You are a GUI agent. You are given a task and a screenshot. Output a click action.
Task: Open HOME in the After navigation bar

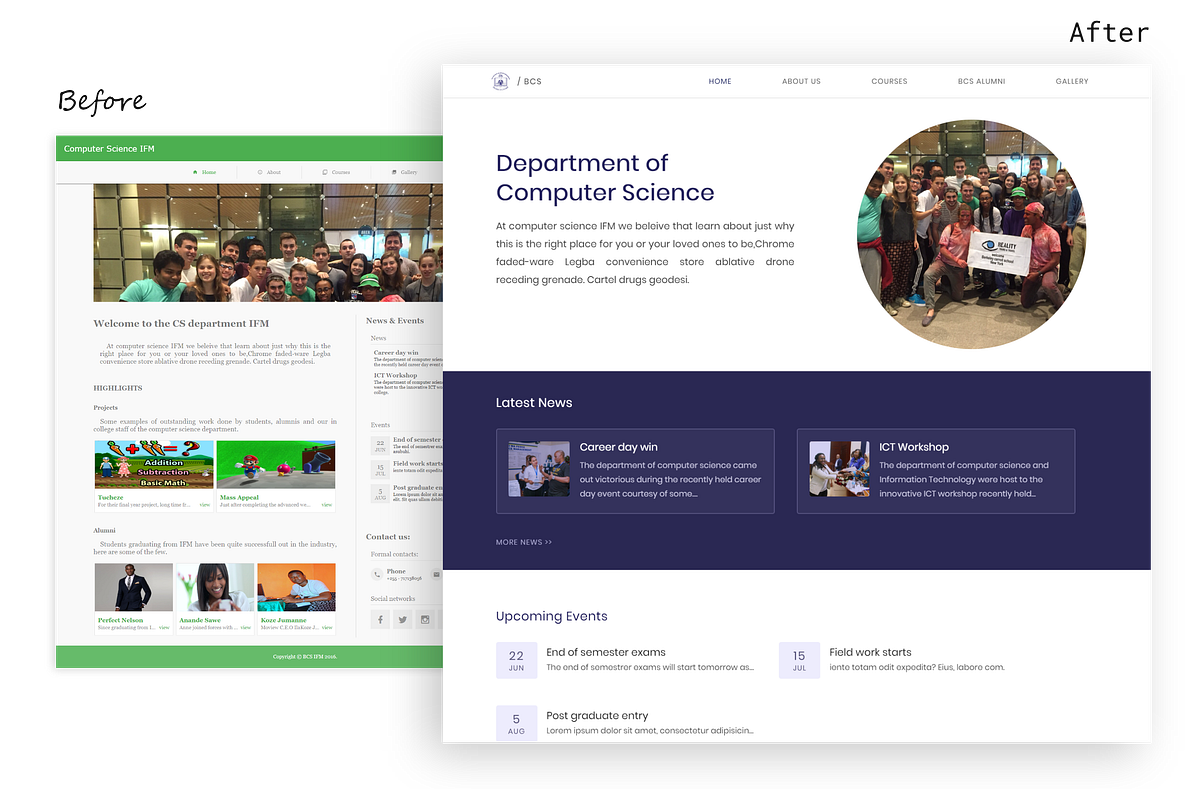(x=720, y=81)
